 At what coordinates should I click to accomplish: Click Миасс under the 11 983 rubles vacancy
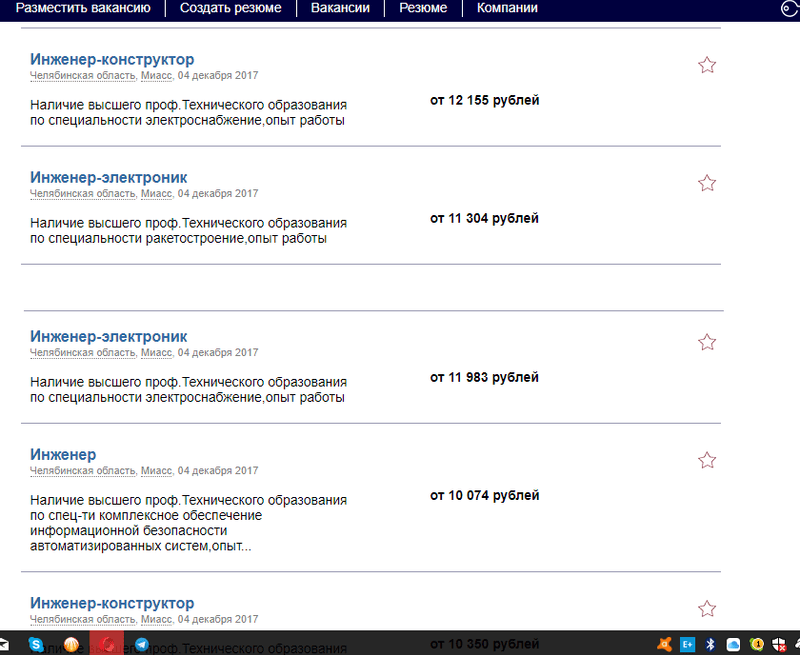click(x=156, y=353)
